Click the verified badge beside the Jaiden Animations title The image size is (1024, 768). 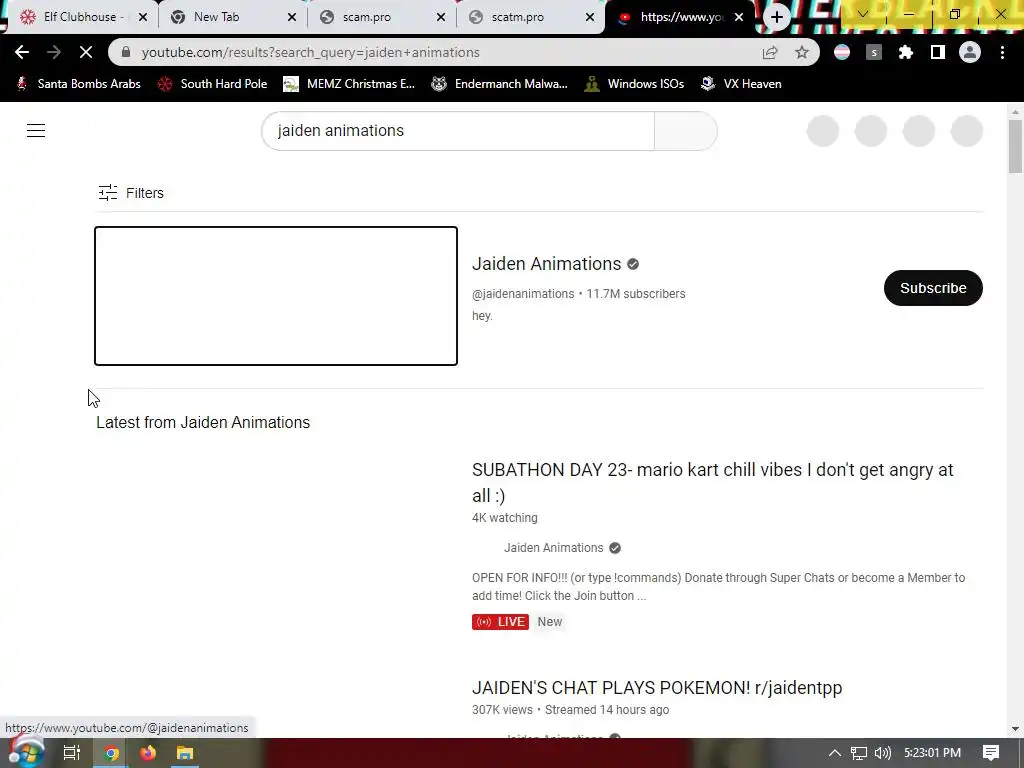click(x=633, y=264)
